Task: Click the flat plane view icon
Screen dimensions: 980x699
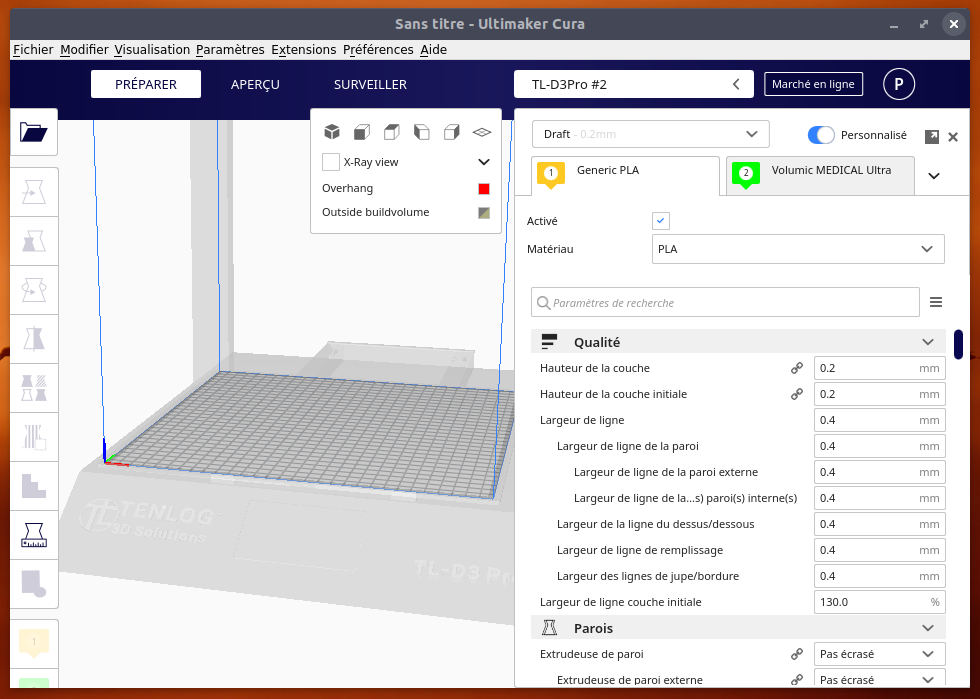Action: point(482,132)
